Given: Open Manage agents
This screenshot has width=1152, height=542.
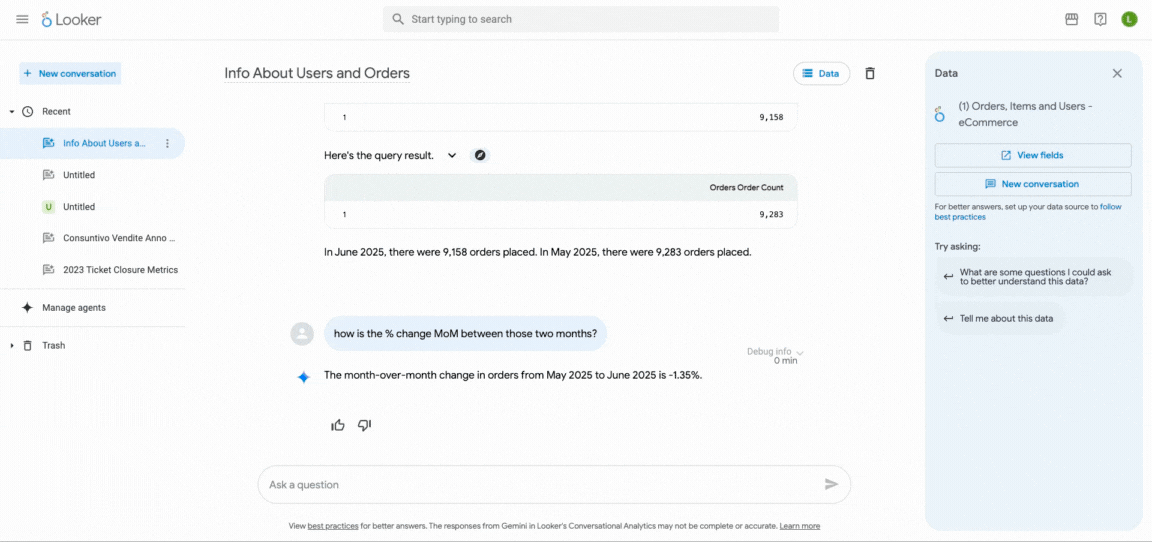Looking at the screenshot, I should (73, 308).
